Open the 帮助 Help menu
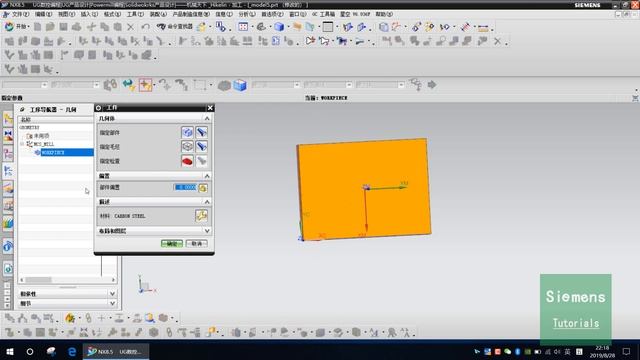Screen dimensions: 640x360 click(384, 14)
